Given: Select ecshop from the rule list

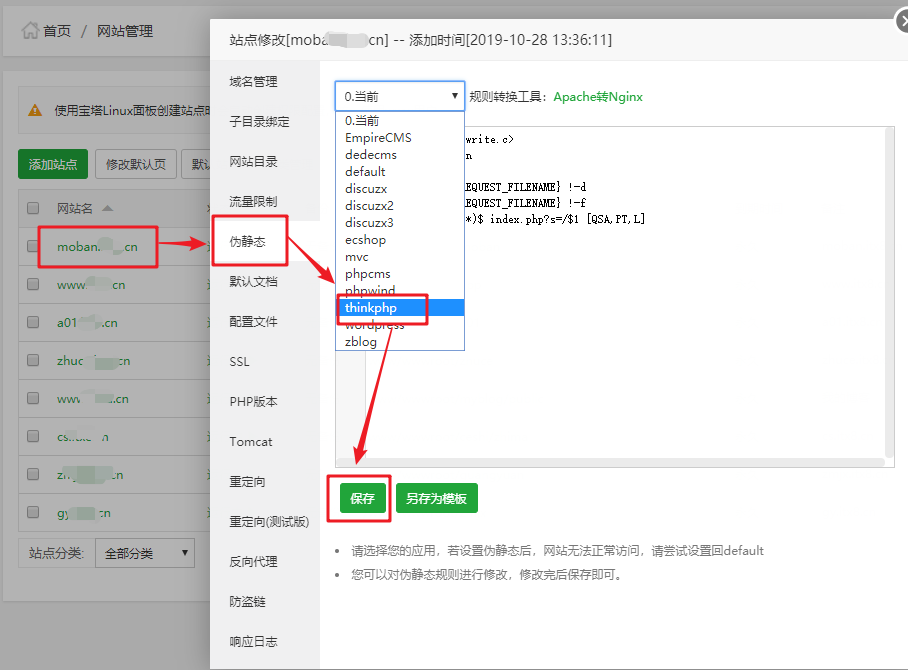Looking at the screenshot, I should [400, 240].
